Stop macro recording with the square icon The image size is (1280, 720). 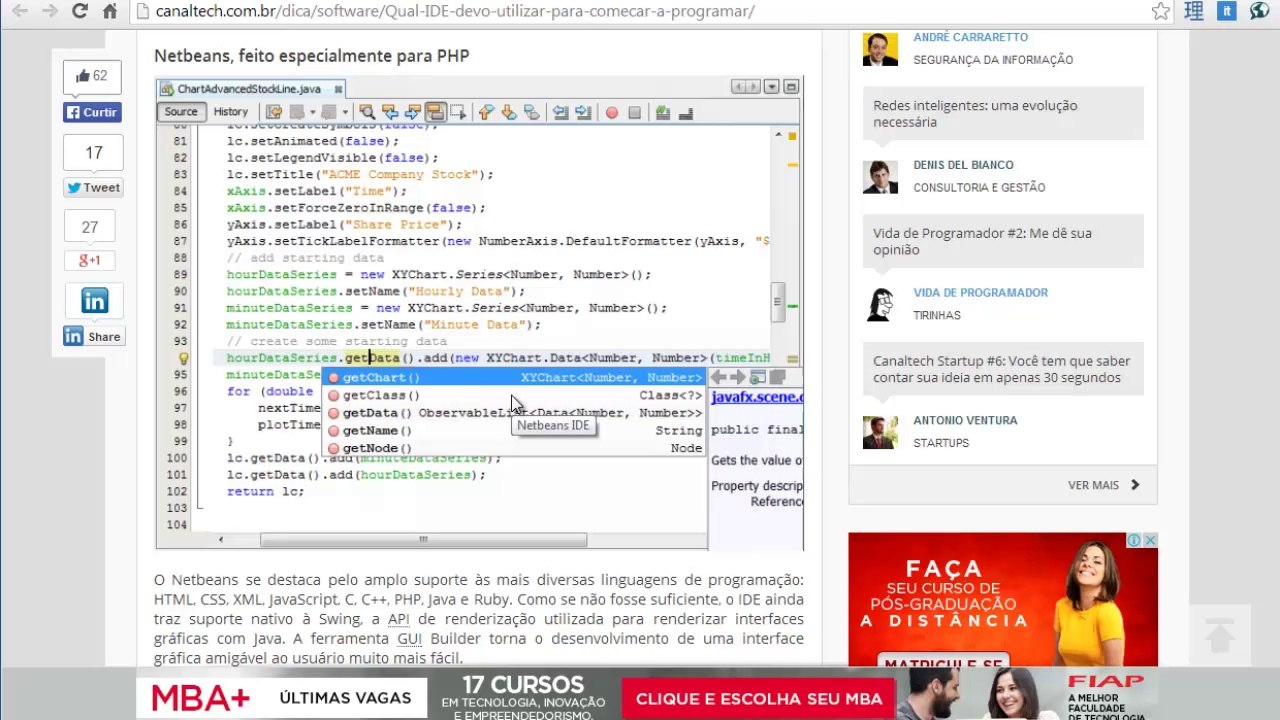(x=634, y=112)
